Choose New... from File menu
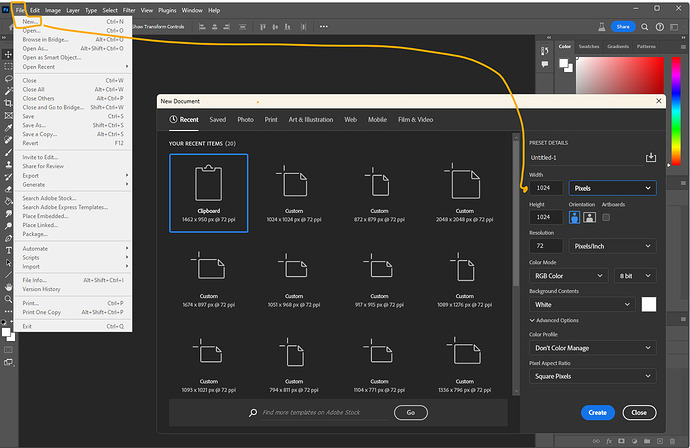The width and height of the screenshot is (690, 448). pos(73,21)
